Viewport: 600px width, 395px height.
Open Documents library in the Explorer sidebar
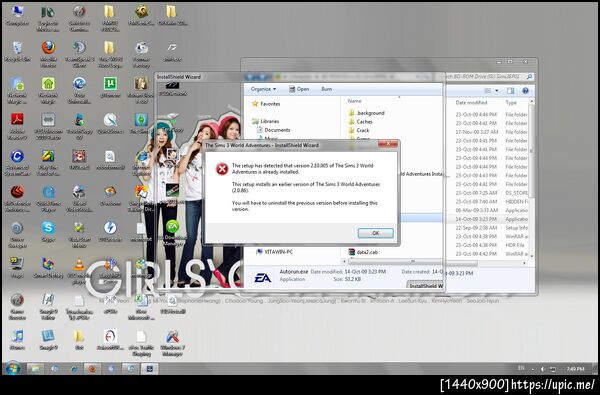point(273,130)
